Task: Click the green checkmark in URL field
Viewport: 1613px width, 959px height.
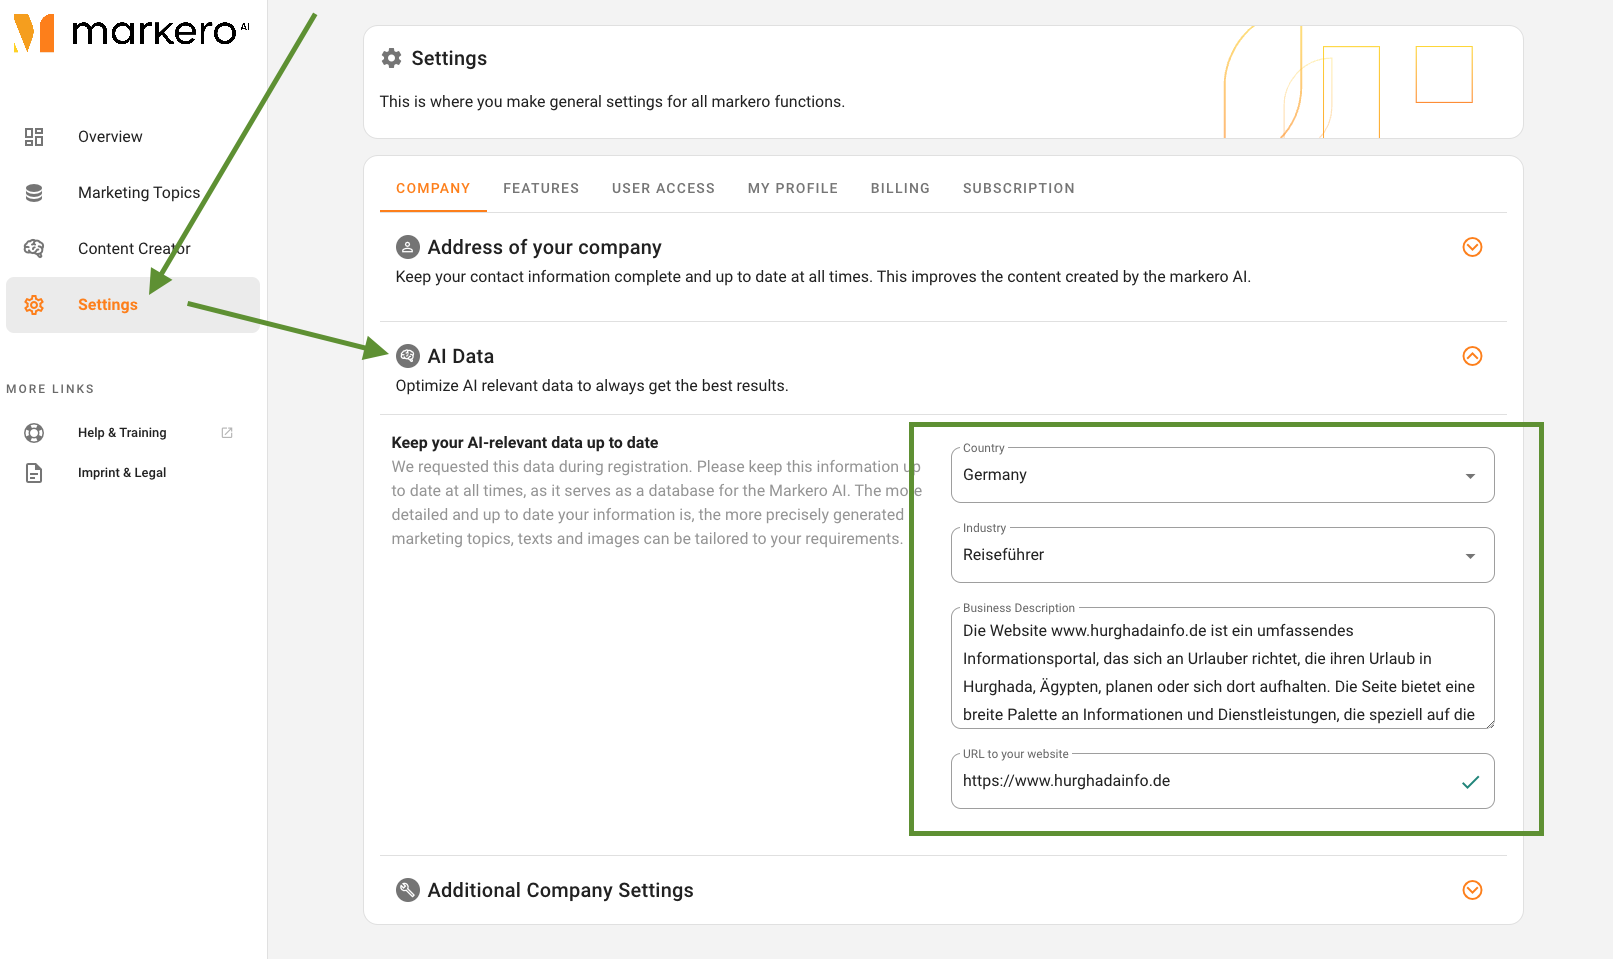Action: [x=1470, y=782]
